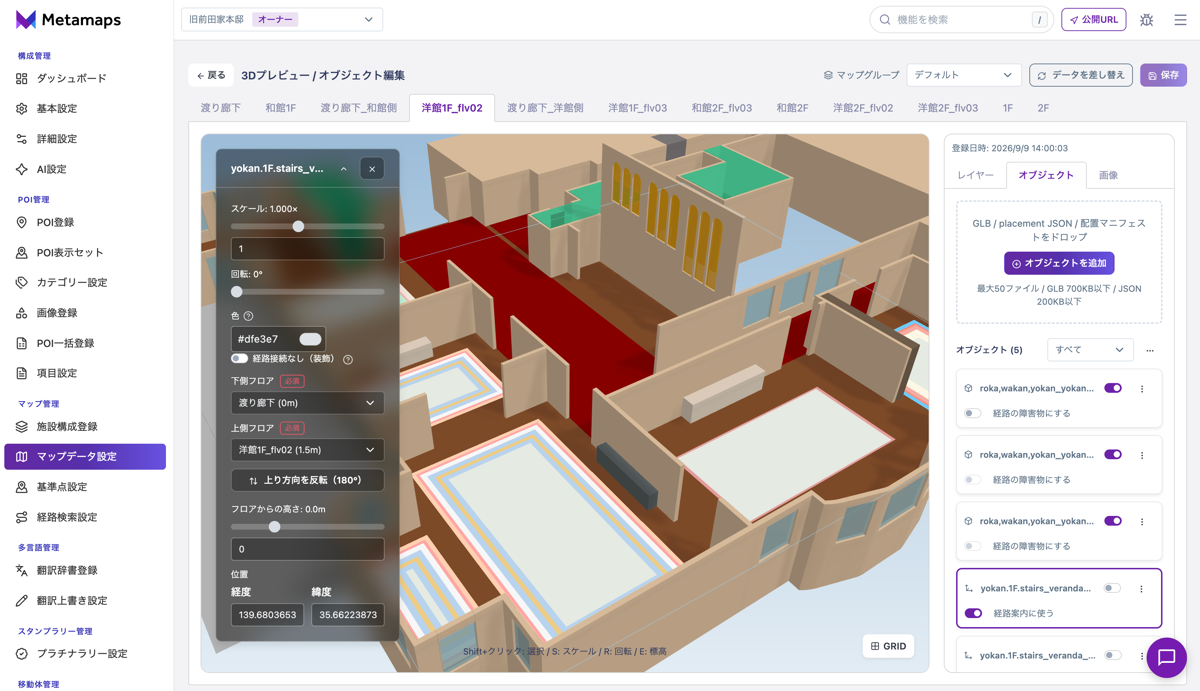
Task: Open the hamburger menu at top right
Action: click(1180, 20)
